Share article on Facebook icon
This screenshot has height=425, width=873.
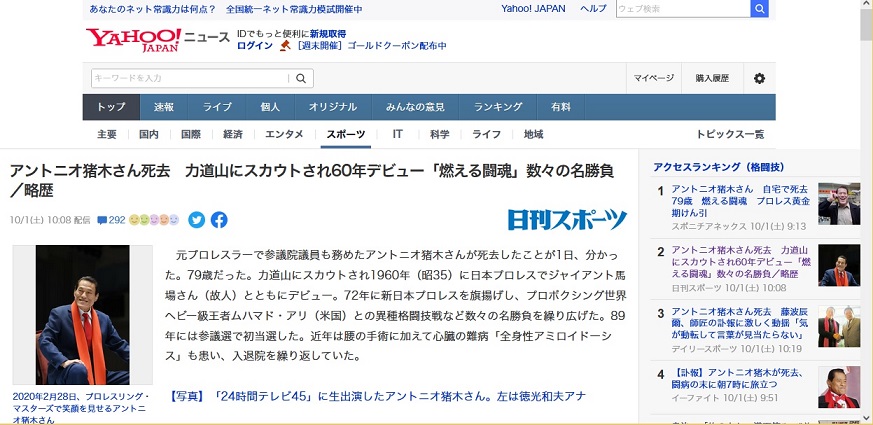pos(219,220)
